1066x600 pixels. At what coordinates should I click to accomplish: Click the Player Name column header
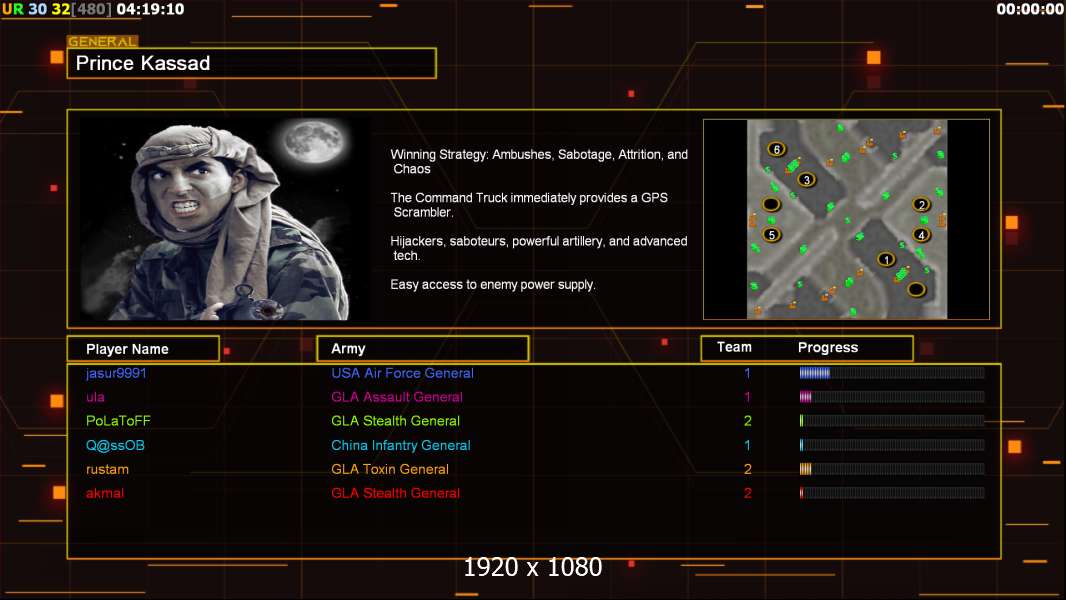pyautogui.click(x=143, y=349)
